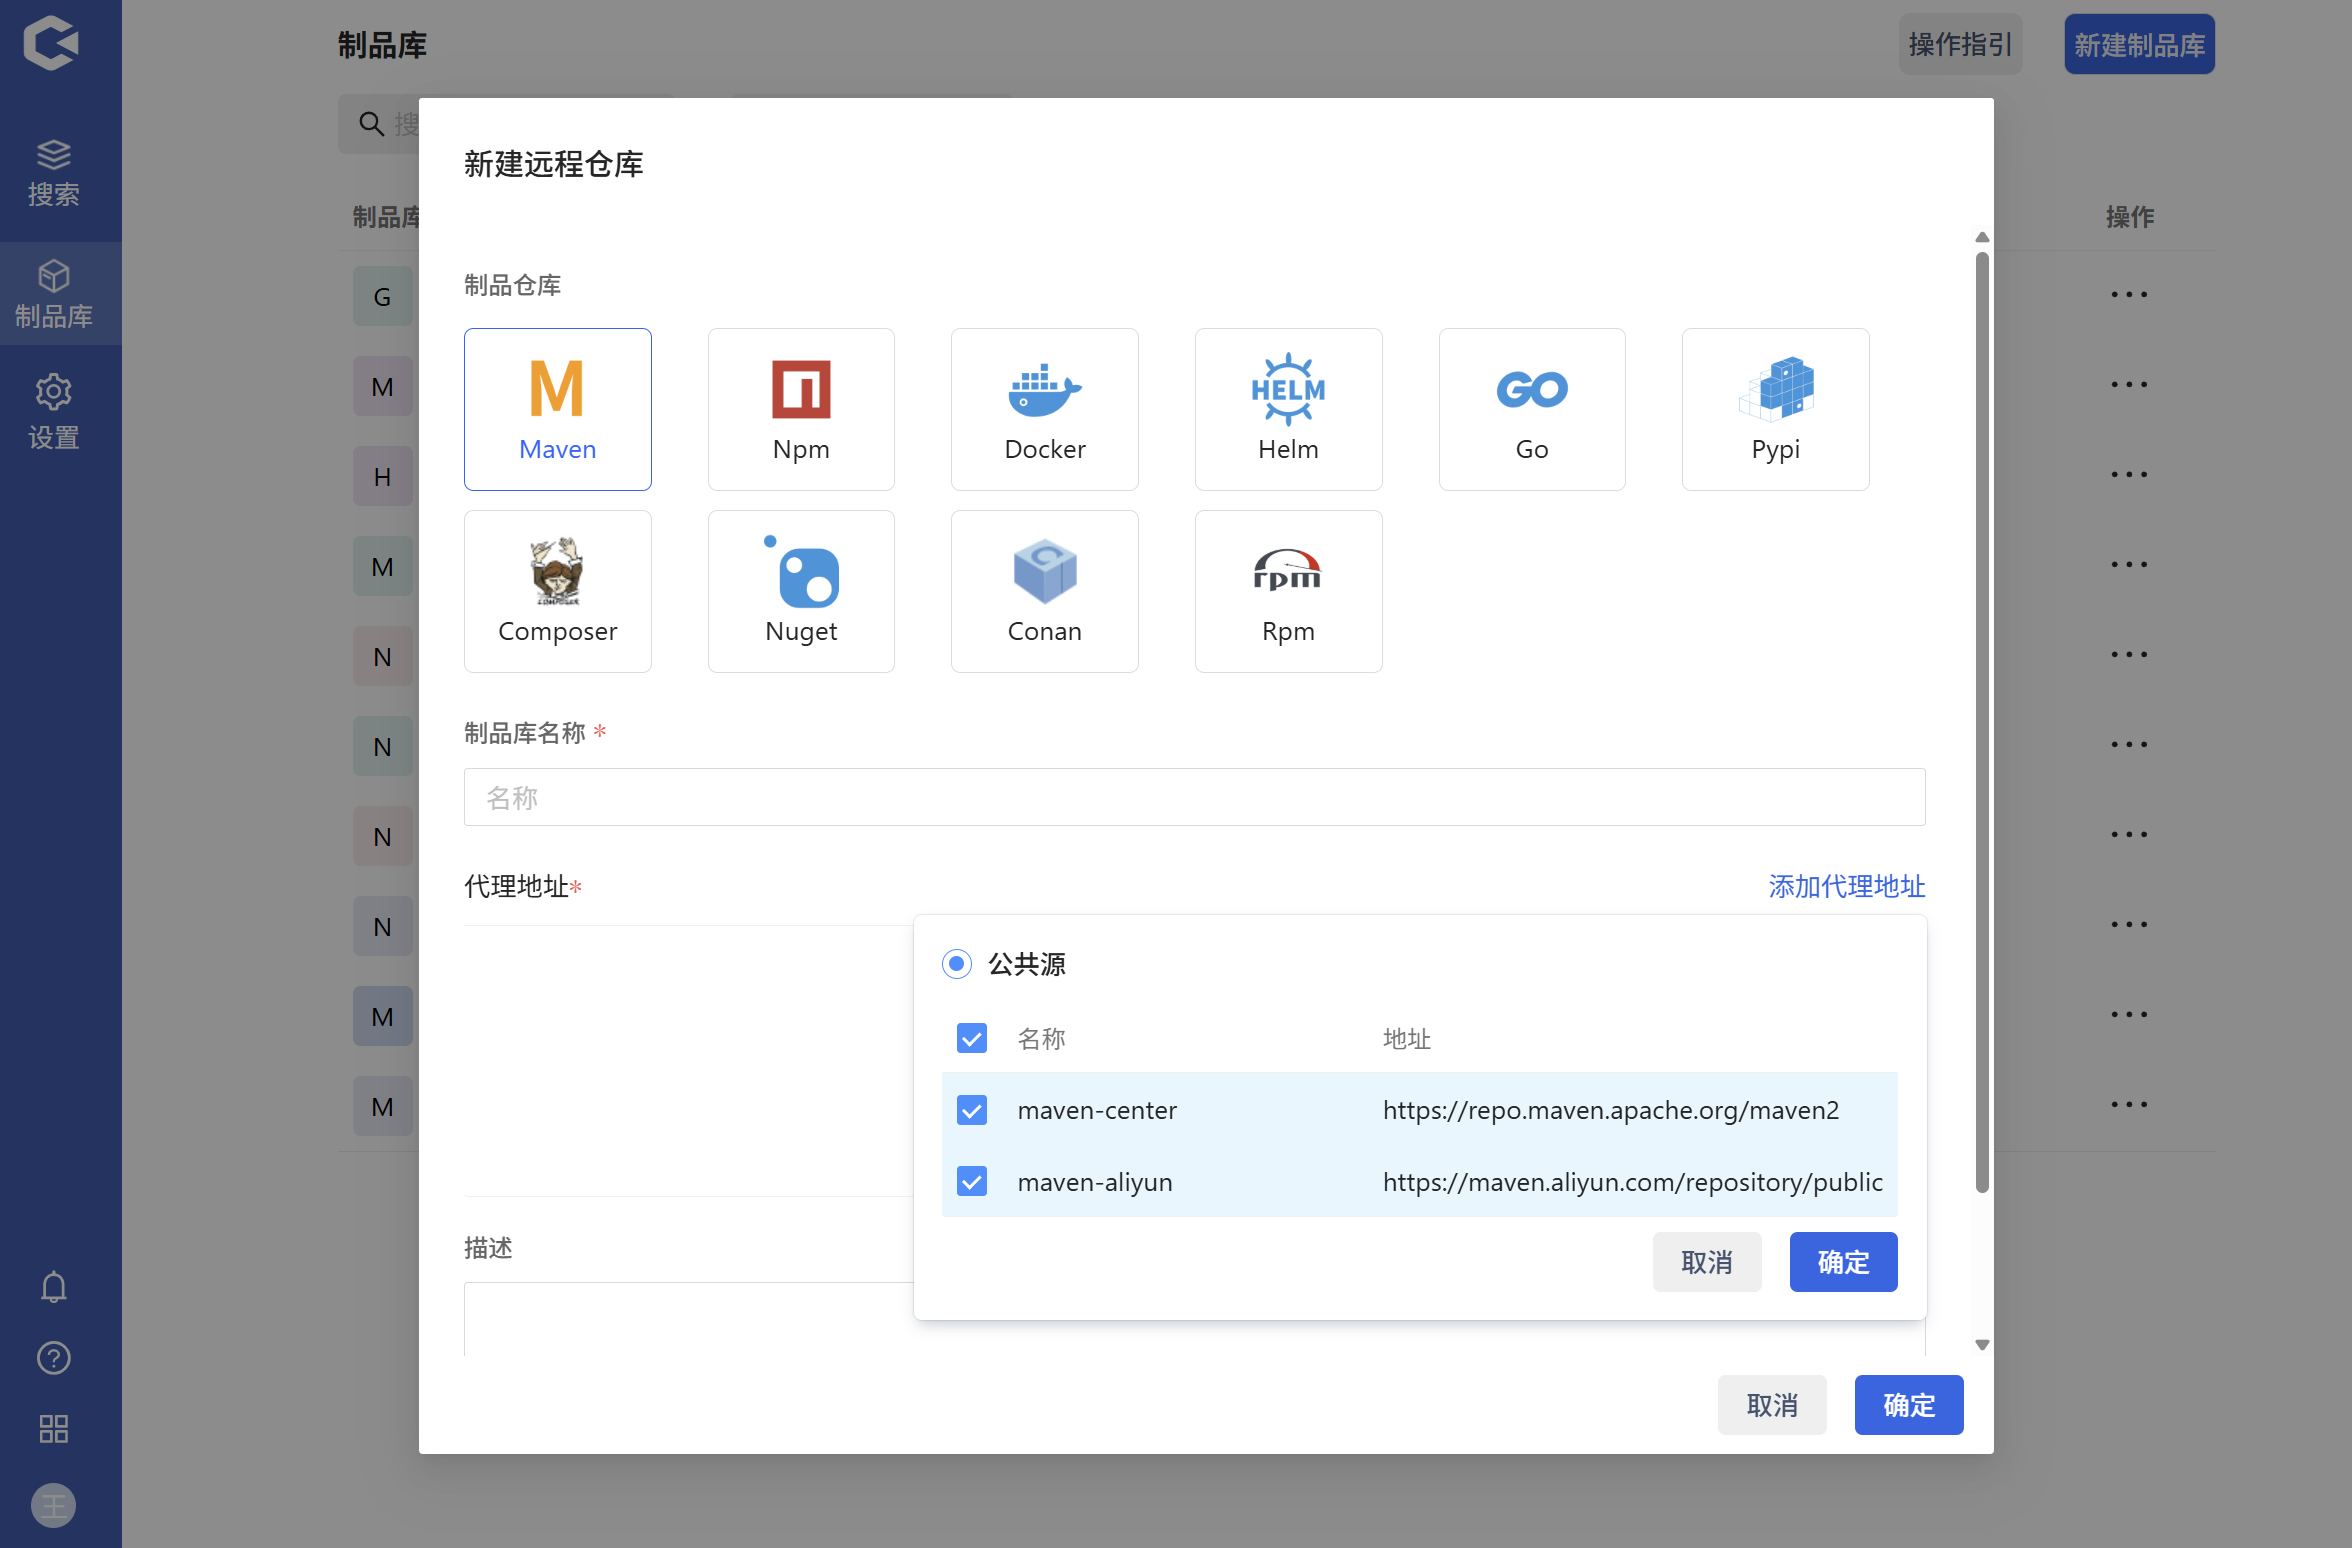Open the notification bell in sidebar
The height and width of the screenshot is (1548, 2352).
(54, 1287)
